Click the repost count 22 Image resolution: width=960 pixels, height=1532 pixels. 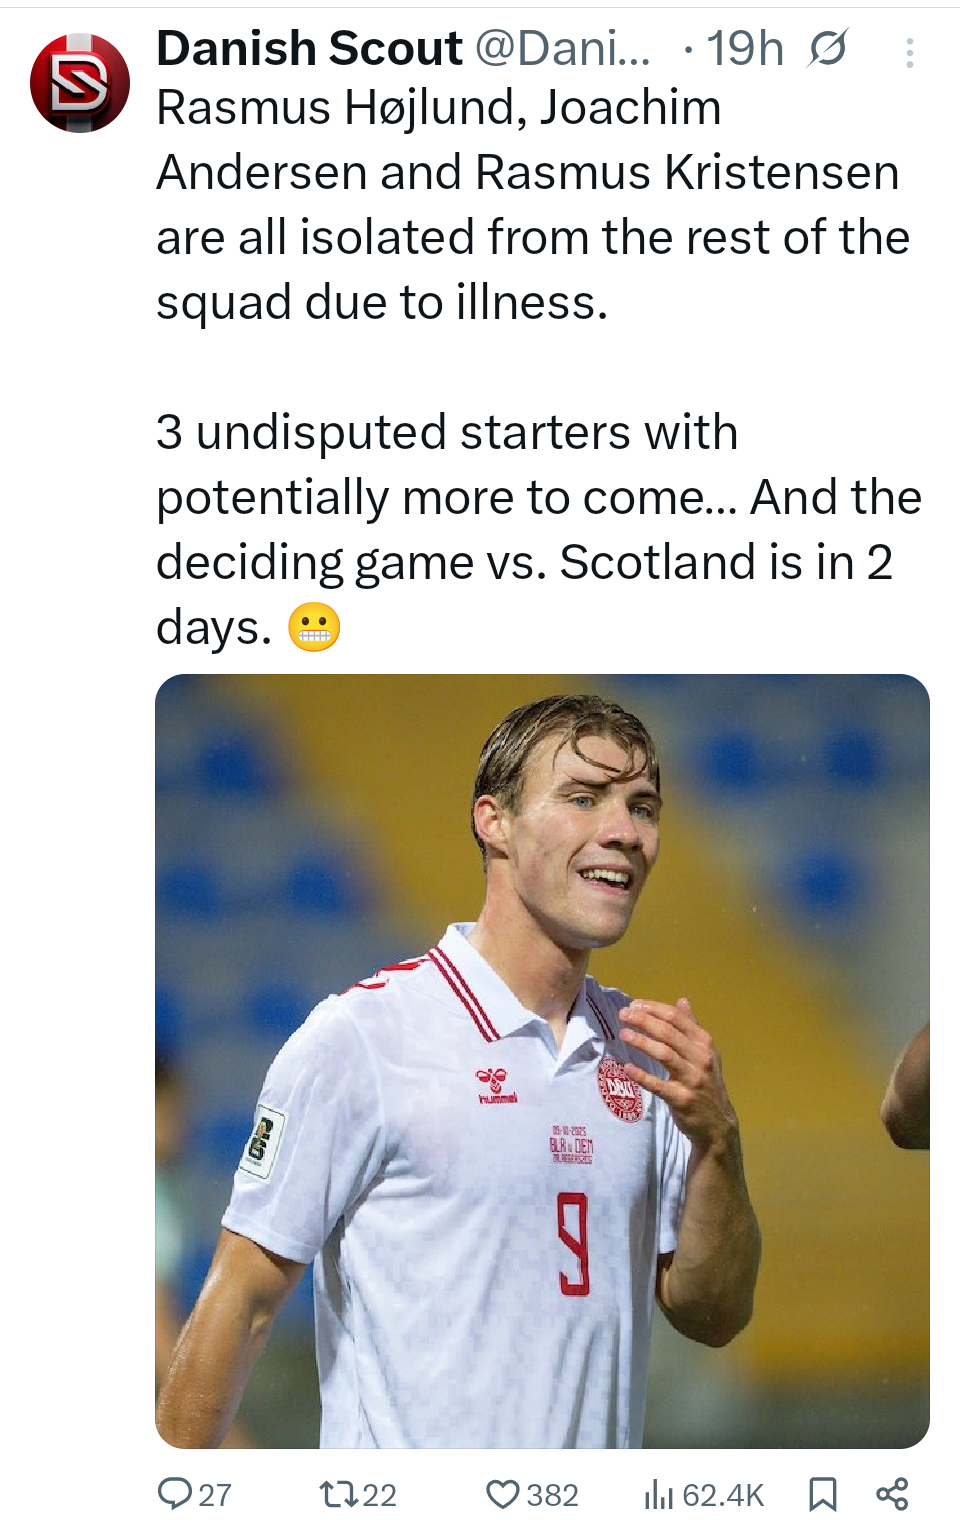380,1495
